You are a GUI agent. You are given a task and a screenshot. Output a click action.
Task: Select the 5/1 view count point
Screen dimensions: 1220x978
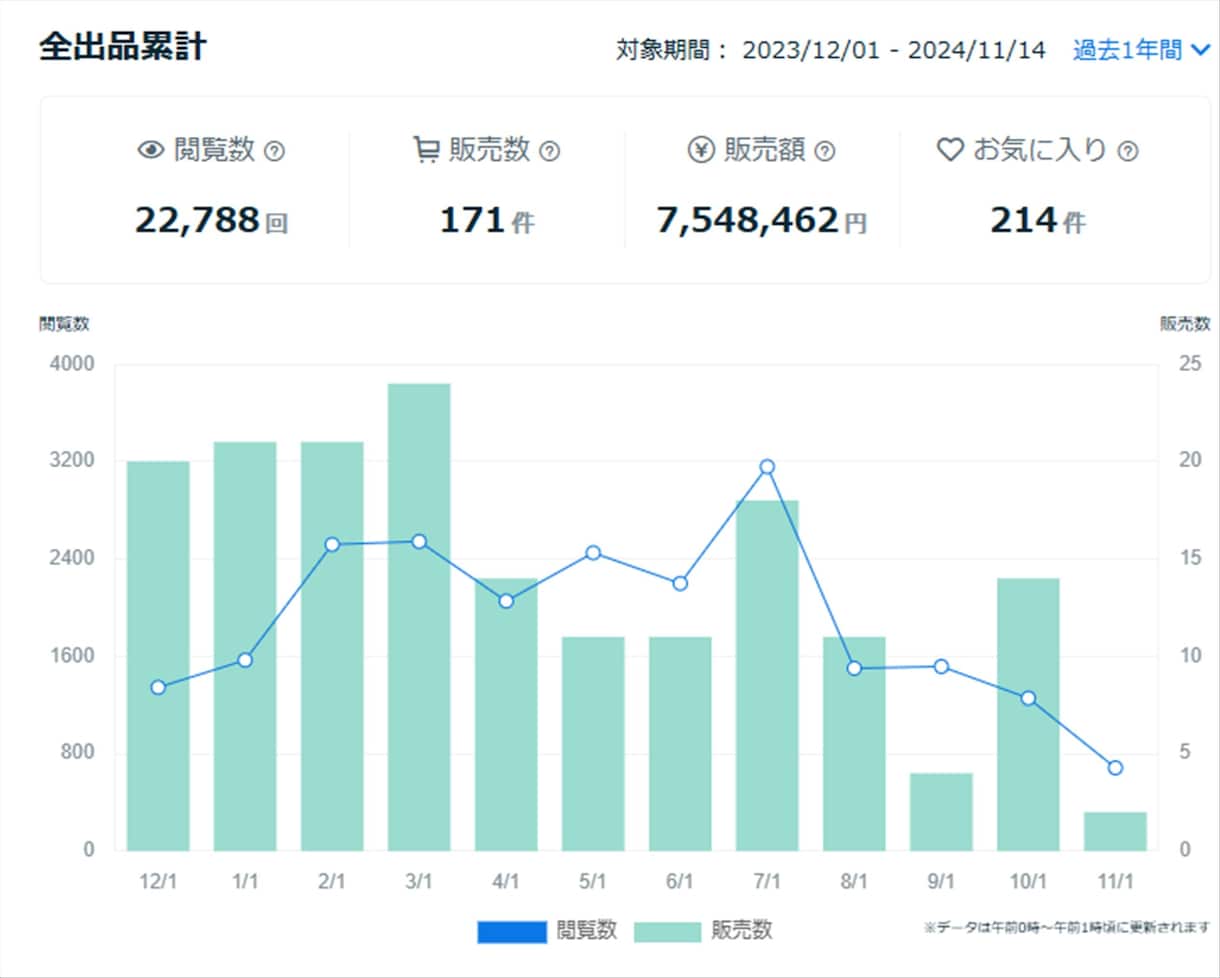tap(593, 553)
